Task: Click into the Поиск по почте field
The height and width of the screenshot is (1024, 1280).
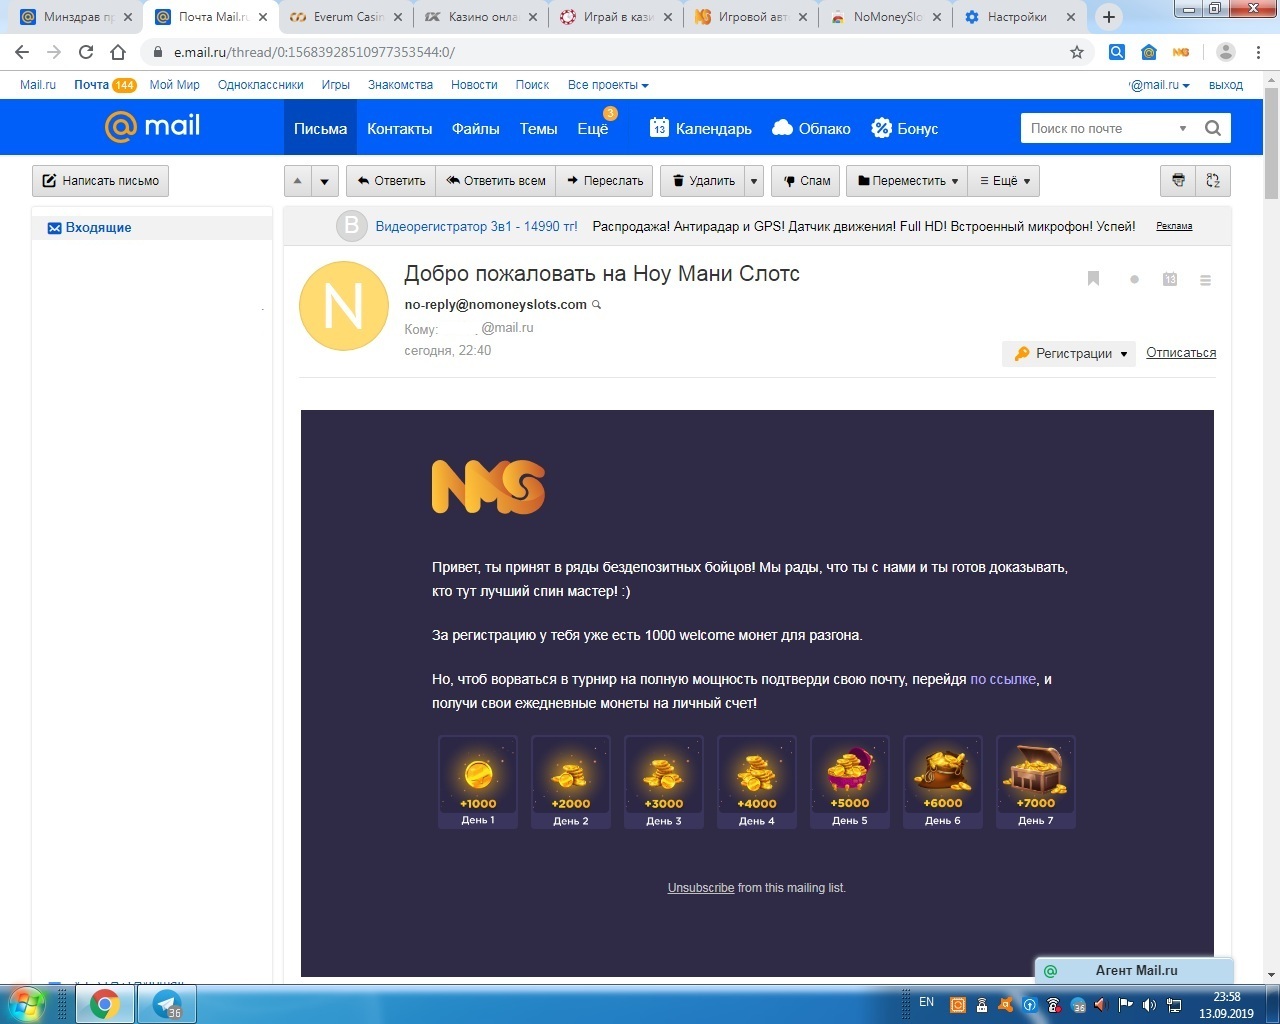Action: point(1098,128)
